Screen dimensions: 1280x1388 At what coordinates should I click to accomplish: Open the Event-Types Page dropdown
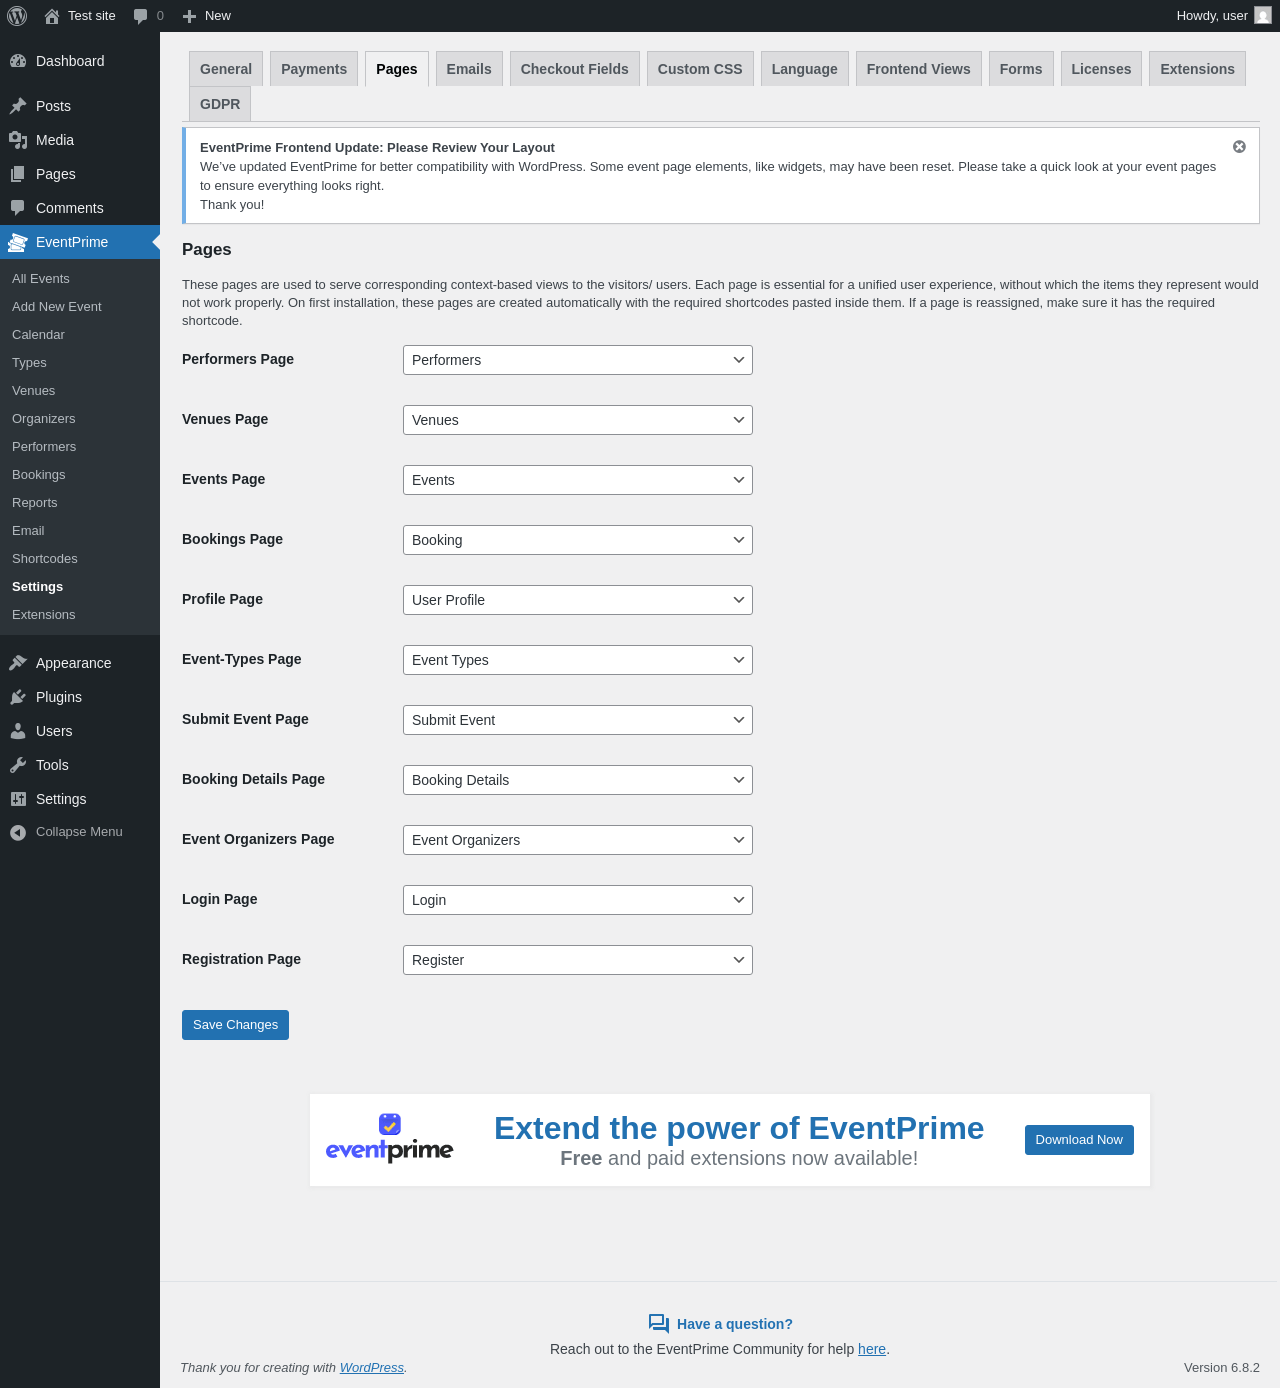click(x=578, y=660)
